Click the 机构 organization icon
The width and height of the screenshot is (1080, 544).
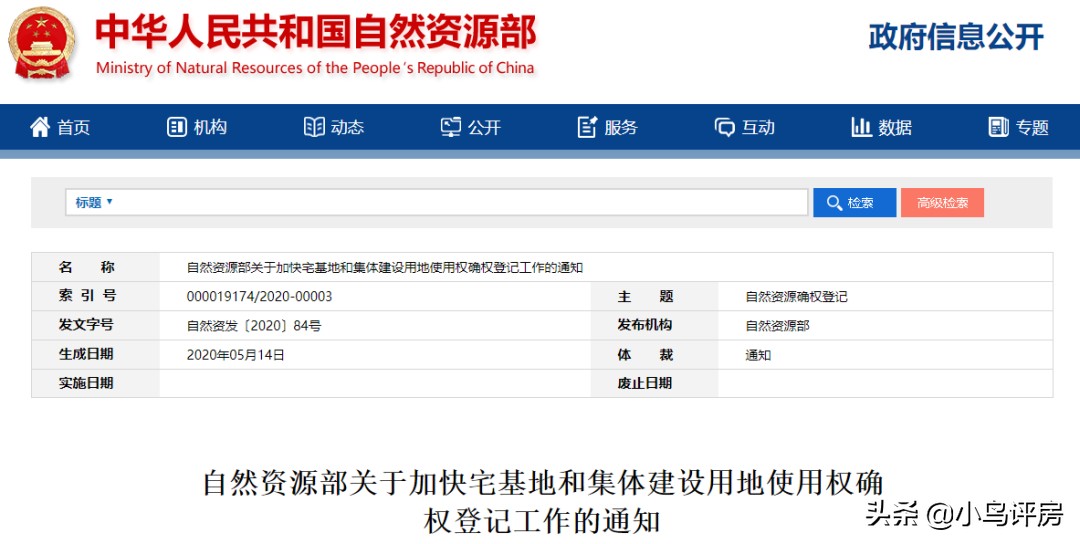coord(177,127)
